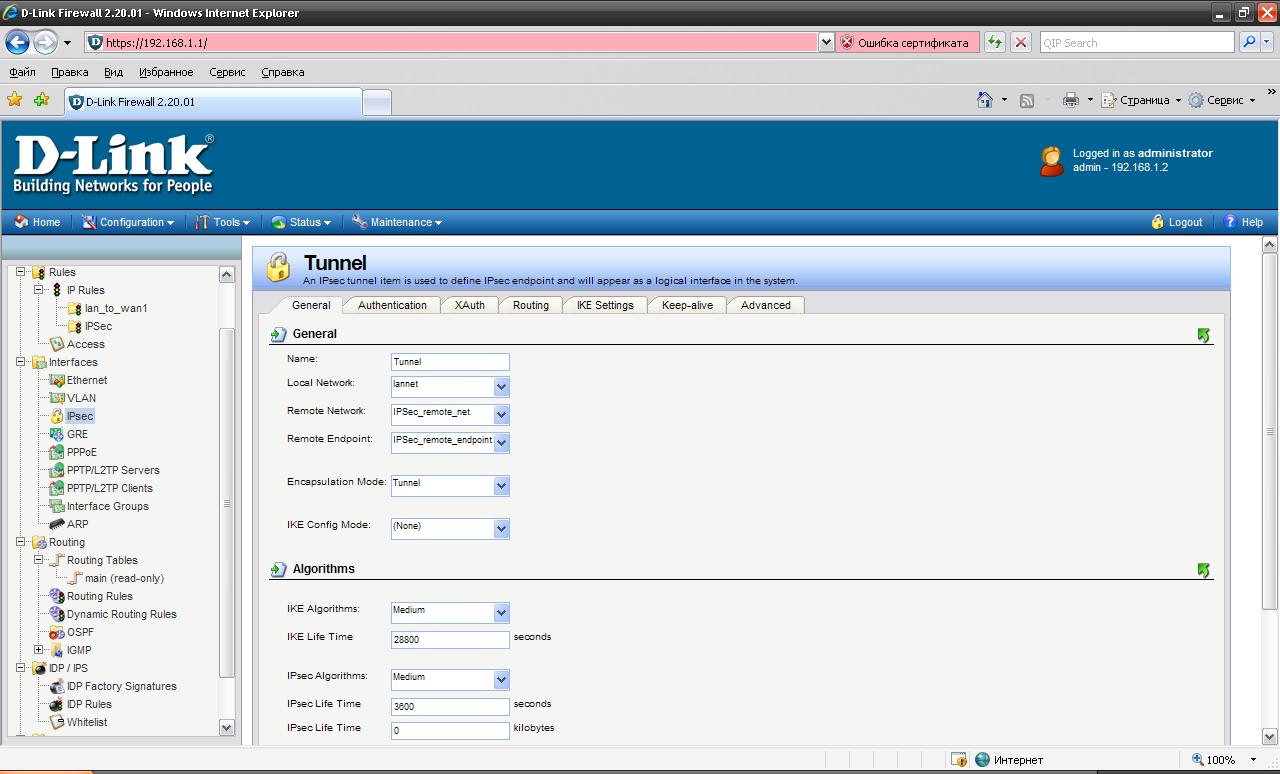
Task: Click the IPsec Life Time seconds field
Action: 450,706
